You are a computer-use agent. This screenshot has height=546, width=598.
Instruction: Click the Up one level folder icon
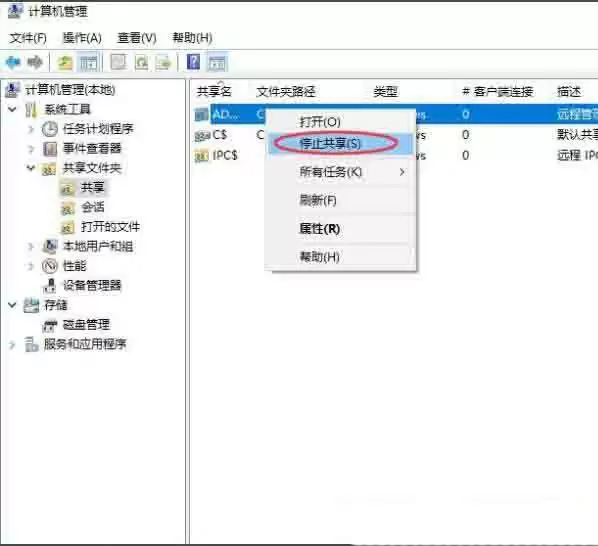click(65, 63)
